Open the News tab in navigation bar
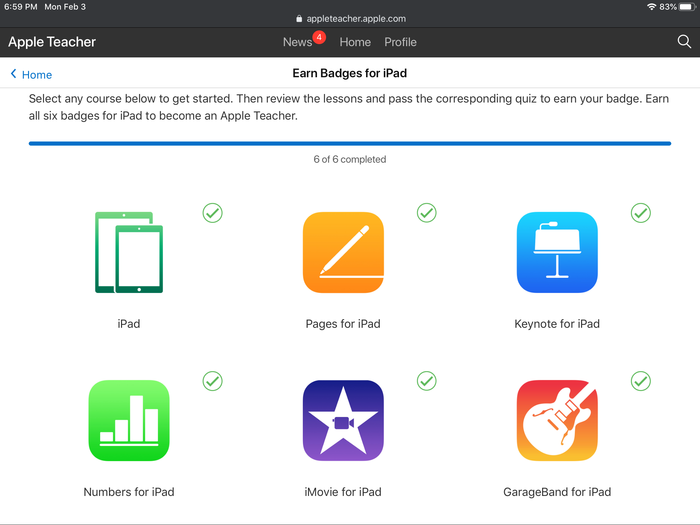Image resolution: width=700 pixels, height=525 pixels. click(x=297, y=42)
